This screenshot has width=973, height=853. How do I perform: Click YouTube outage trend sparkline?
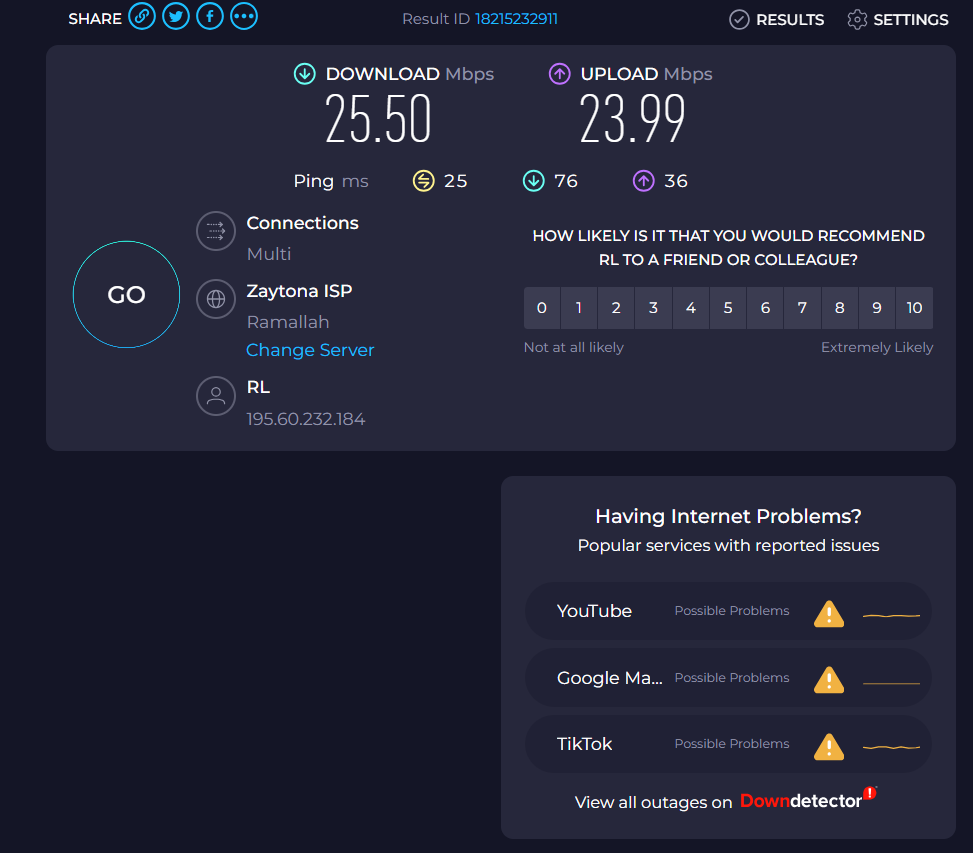[891, 615]
